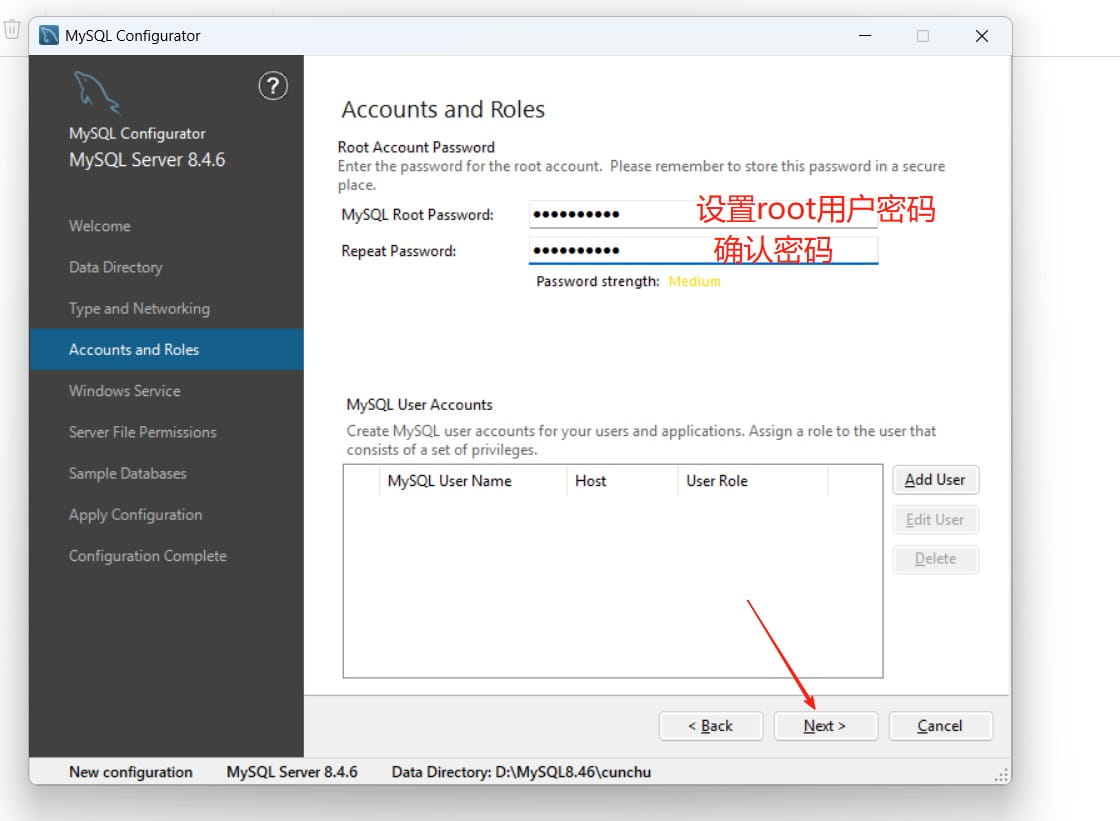Click the Root Account Password label

click(416, 147)
